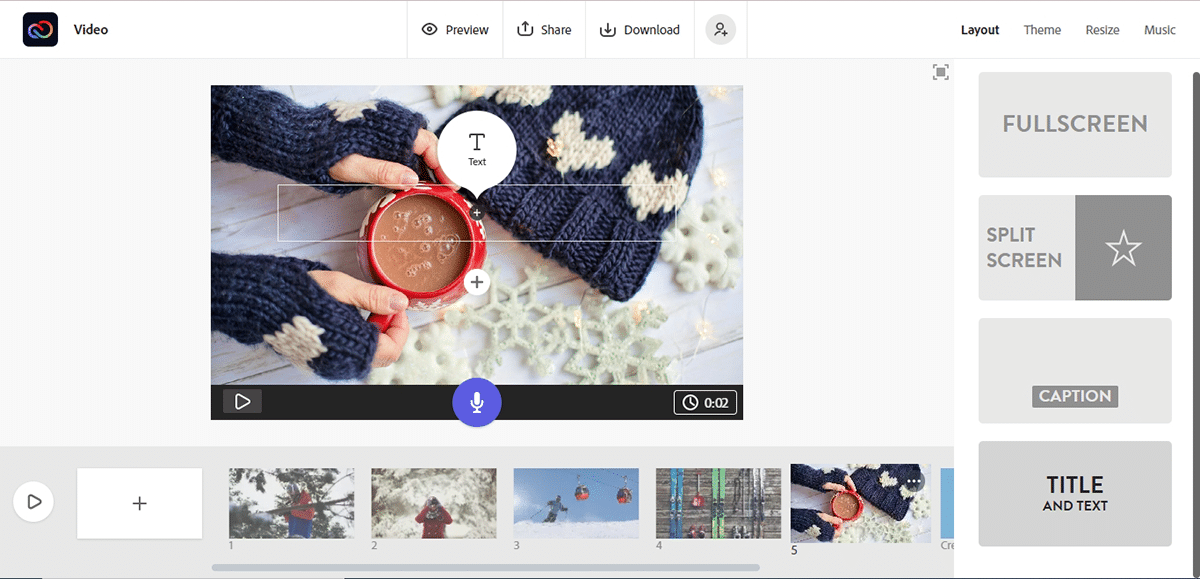This screenshot has width=1200, height=579.
Task: Click the Text bubble icon on slide
Action: (x=477, y=150)
